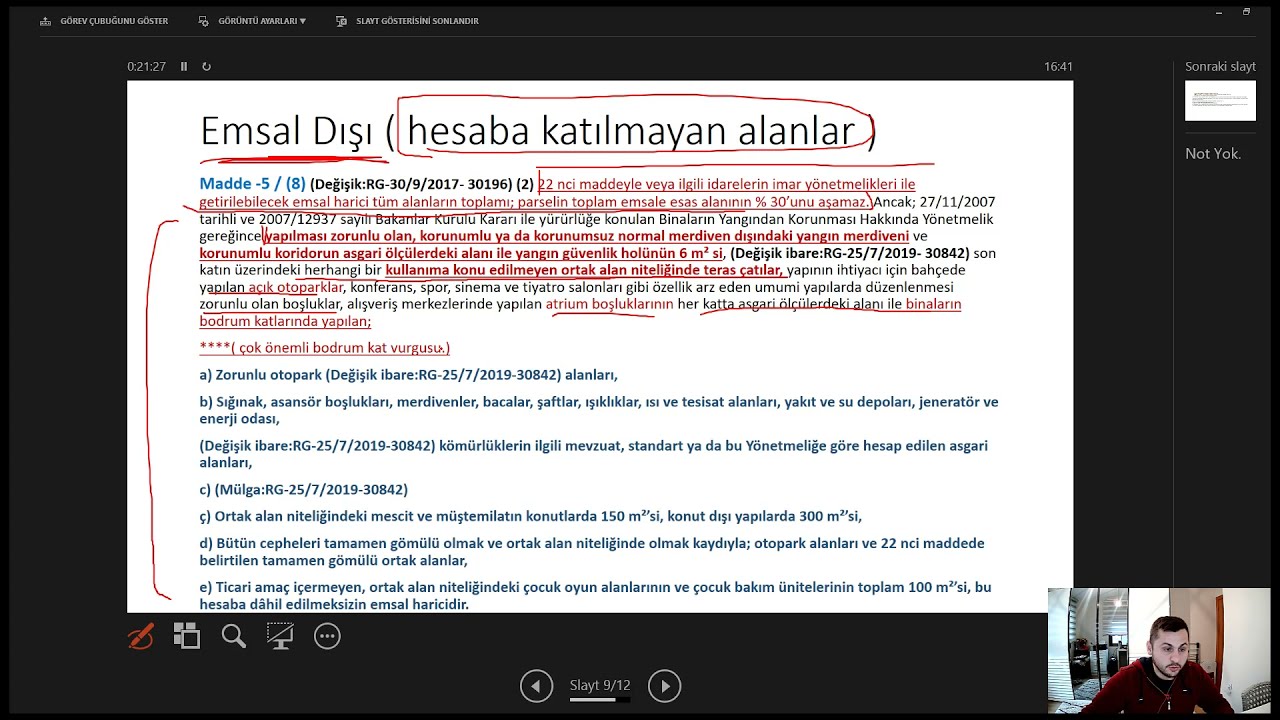Click the Slayt 9/12 indicator

600,685
